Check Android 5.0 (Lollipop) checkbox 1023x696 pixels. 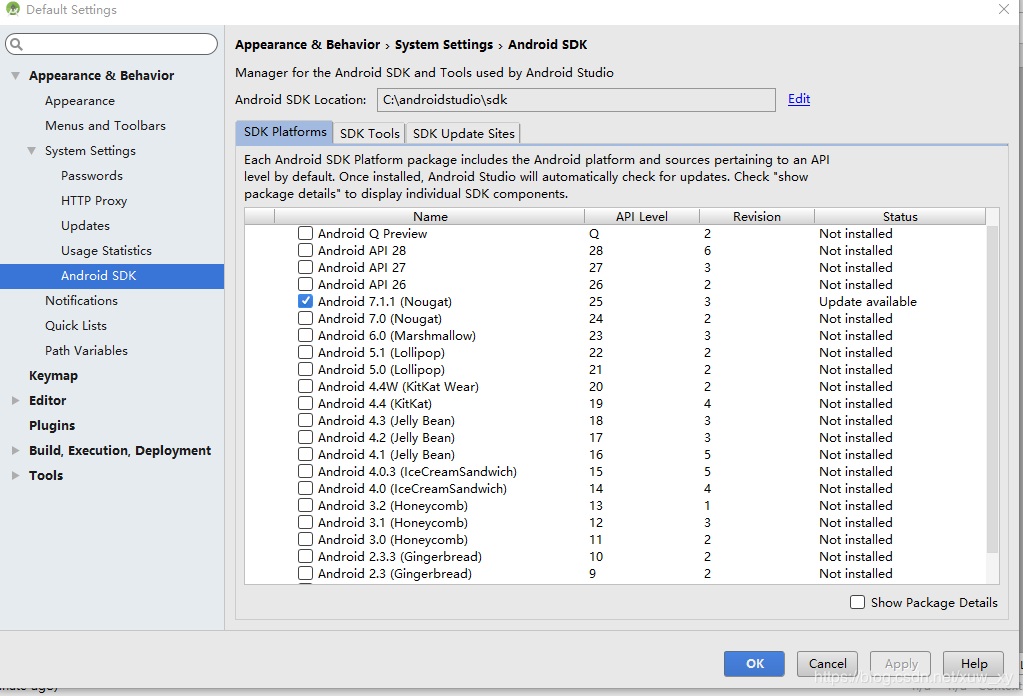(x=305, y=369)
